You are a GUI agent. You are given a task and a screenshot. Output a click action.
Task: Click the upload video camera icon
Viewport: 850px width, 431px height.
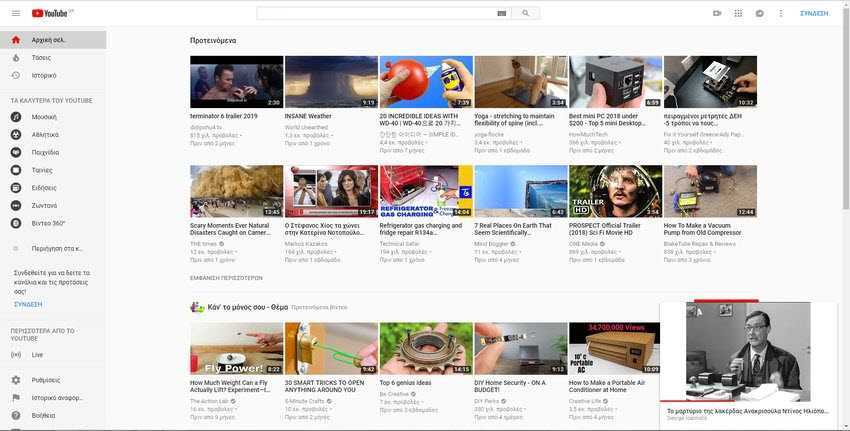point(717,13)
